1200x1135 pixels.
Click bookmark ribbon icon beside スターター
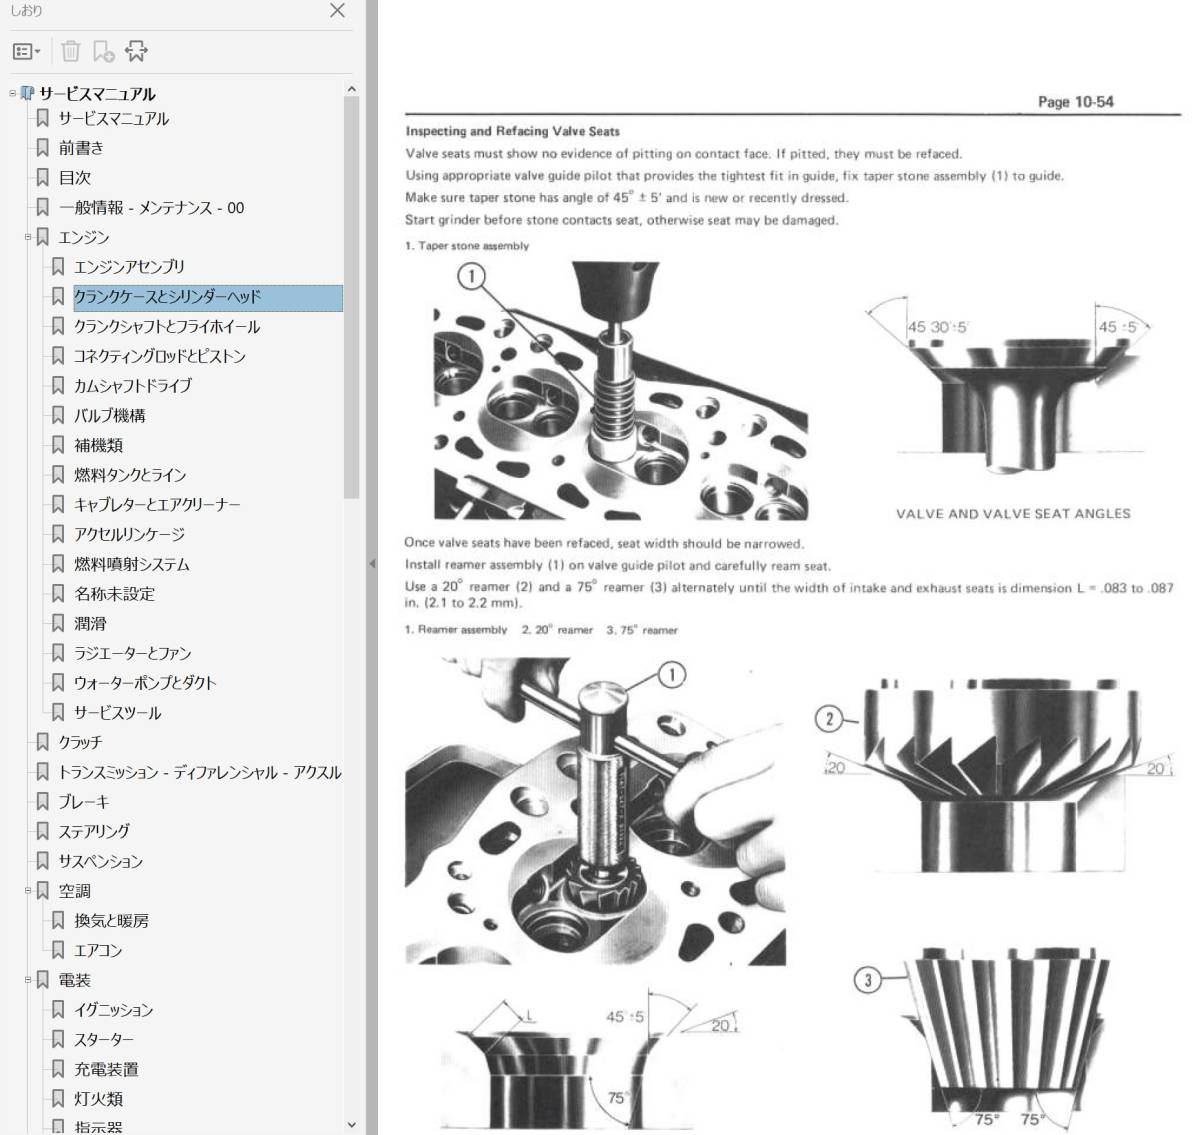[x=58, y=1039]
